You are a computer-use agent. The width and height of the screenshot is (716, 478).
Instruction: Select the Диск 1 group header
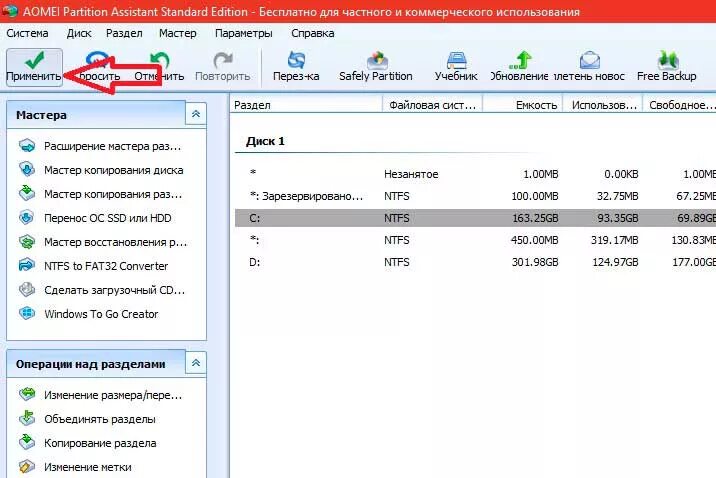(265, 141)
